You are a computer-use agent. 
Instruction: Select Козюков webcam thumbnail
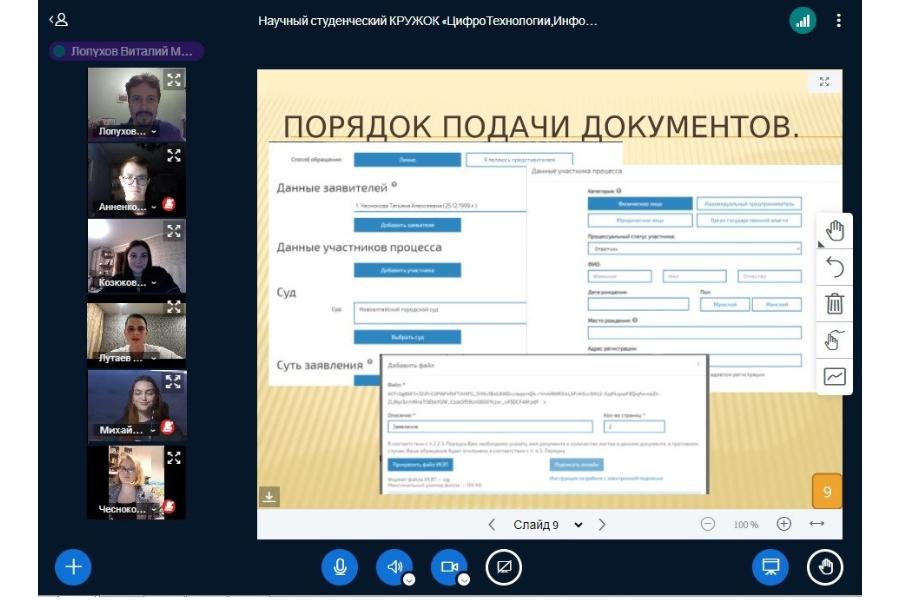137,256
